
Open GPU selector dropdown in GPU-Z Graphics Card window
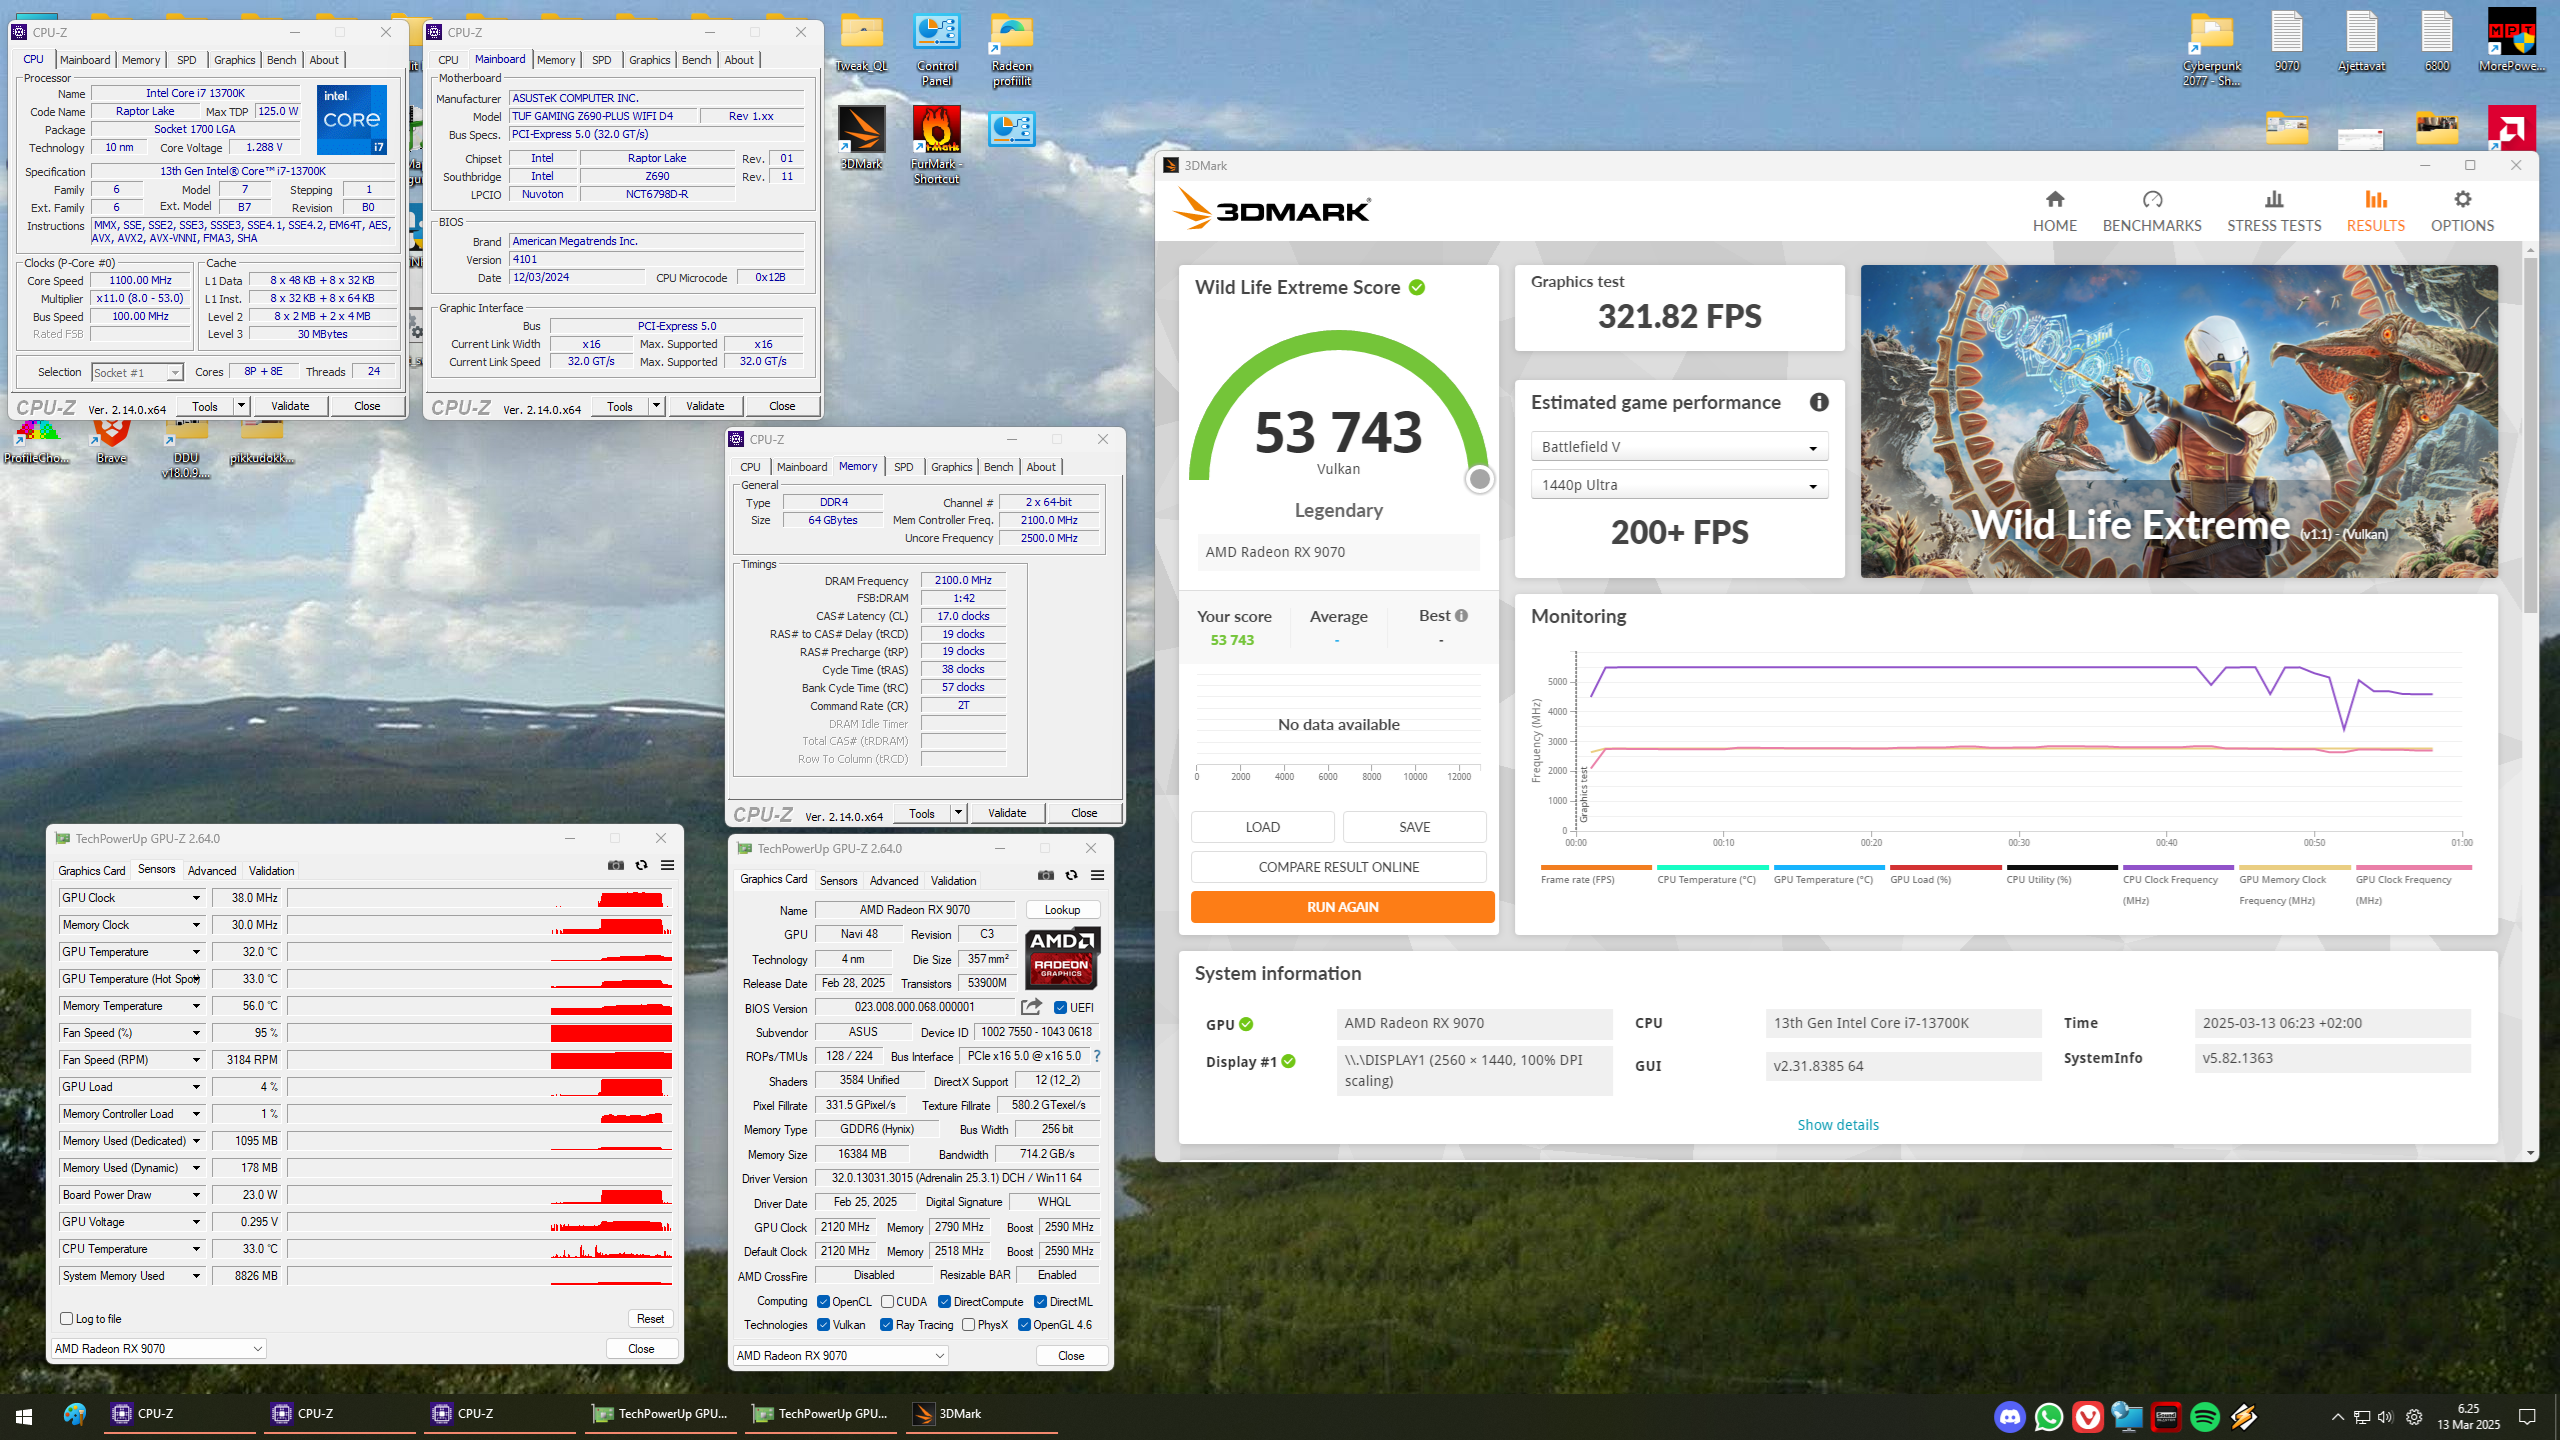pyautogui.click(x=840, y=1355)
